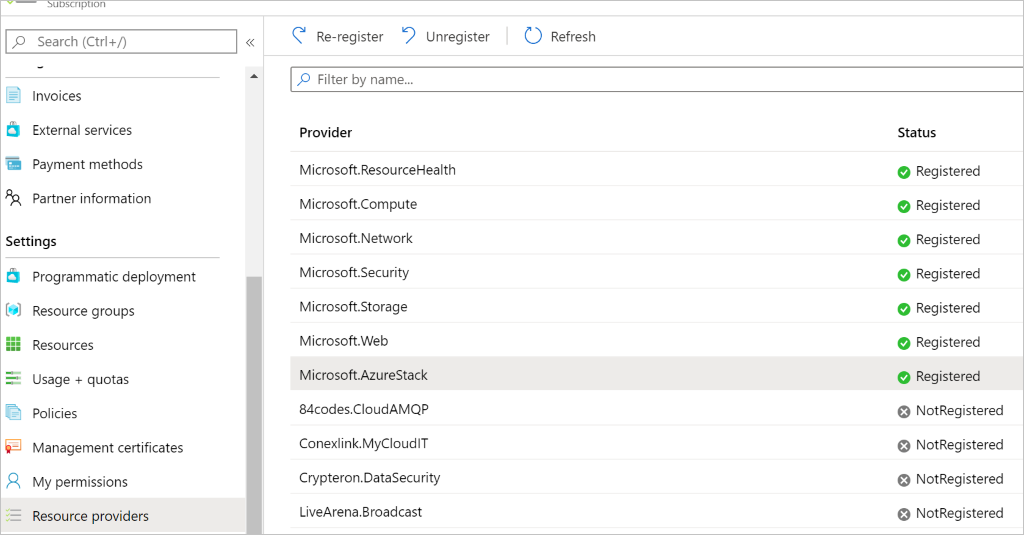Screen dimensions: 1024x535
Task: Click the sidebar scrollbar thumb
Action: point(254,404)
